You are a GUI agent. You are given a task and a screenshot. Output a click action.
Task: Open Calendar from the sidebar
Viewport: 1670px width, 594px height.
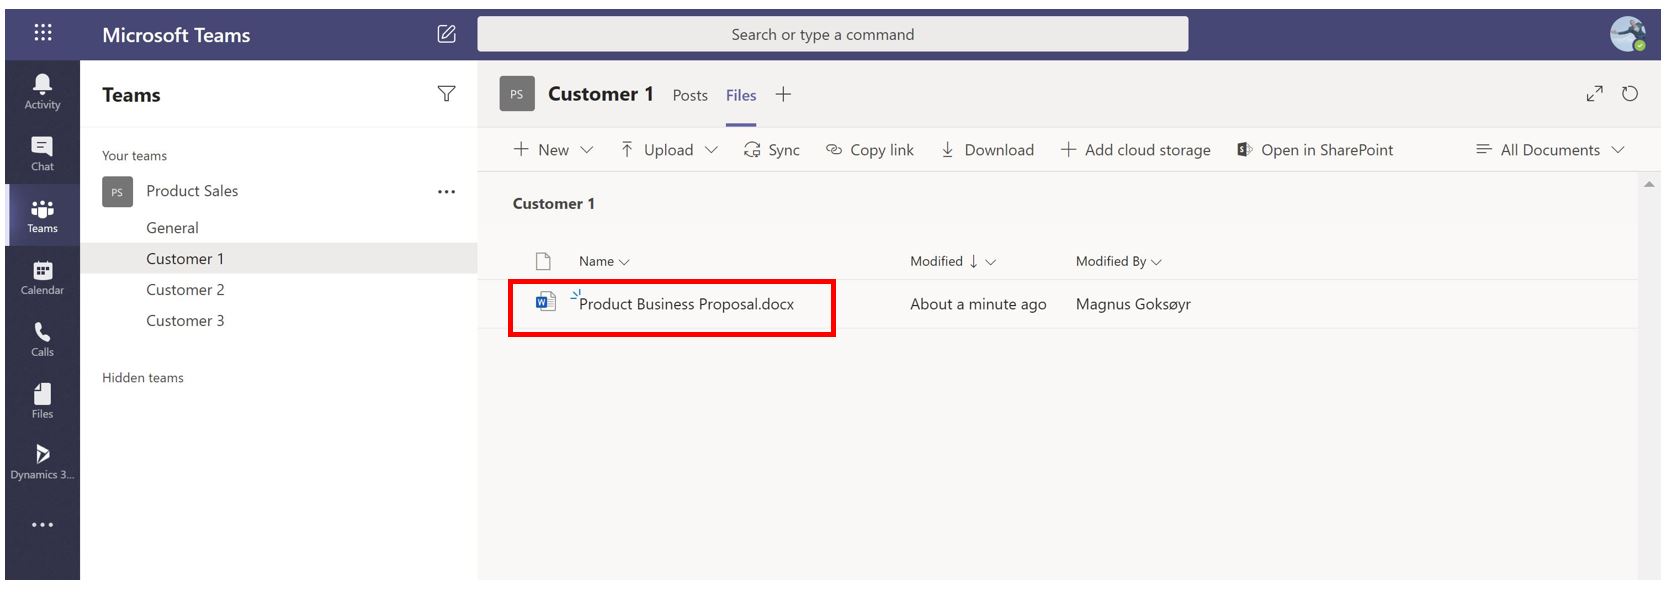[x=42, y=277]
